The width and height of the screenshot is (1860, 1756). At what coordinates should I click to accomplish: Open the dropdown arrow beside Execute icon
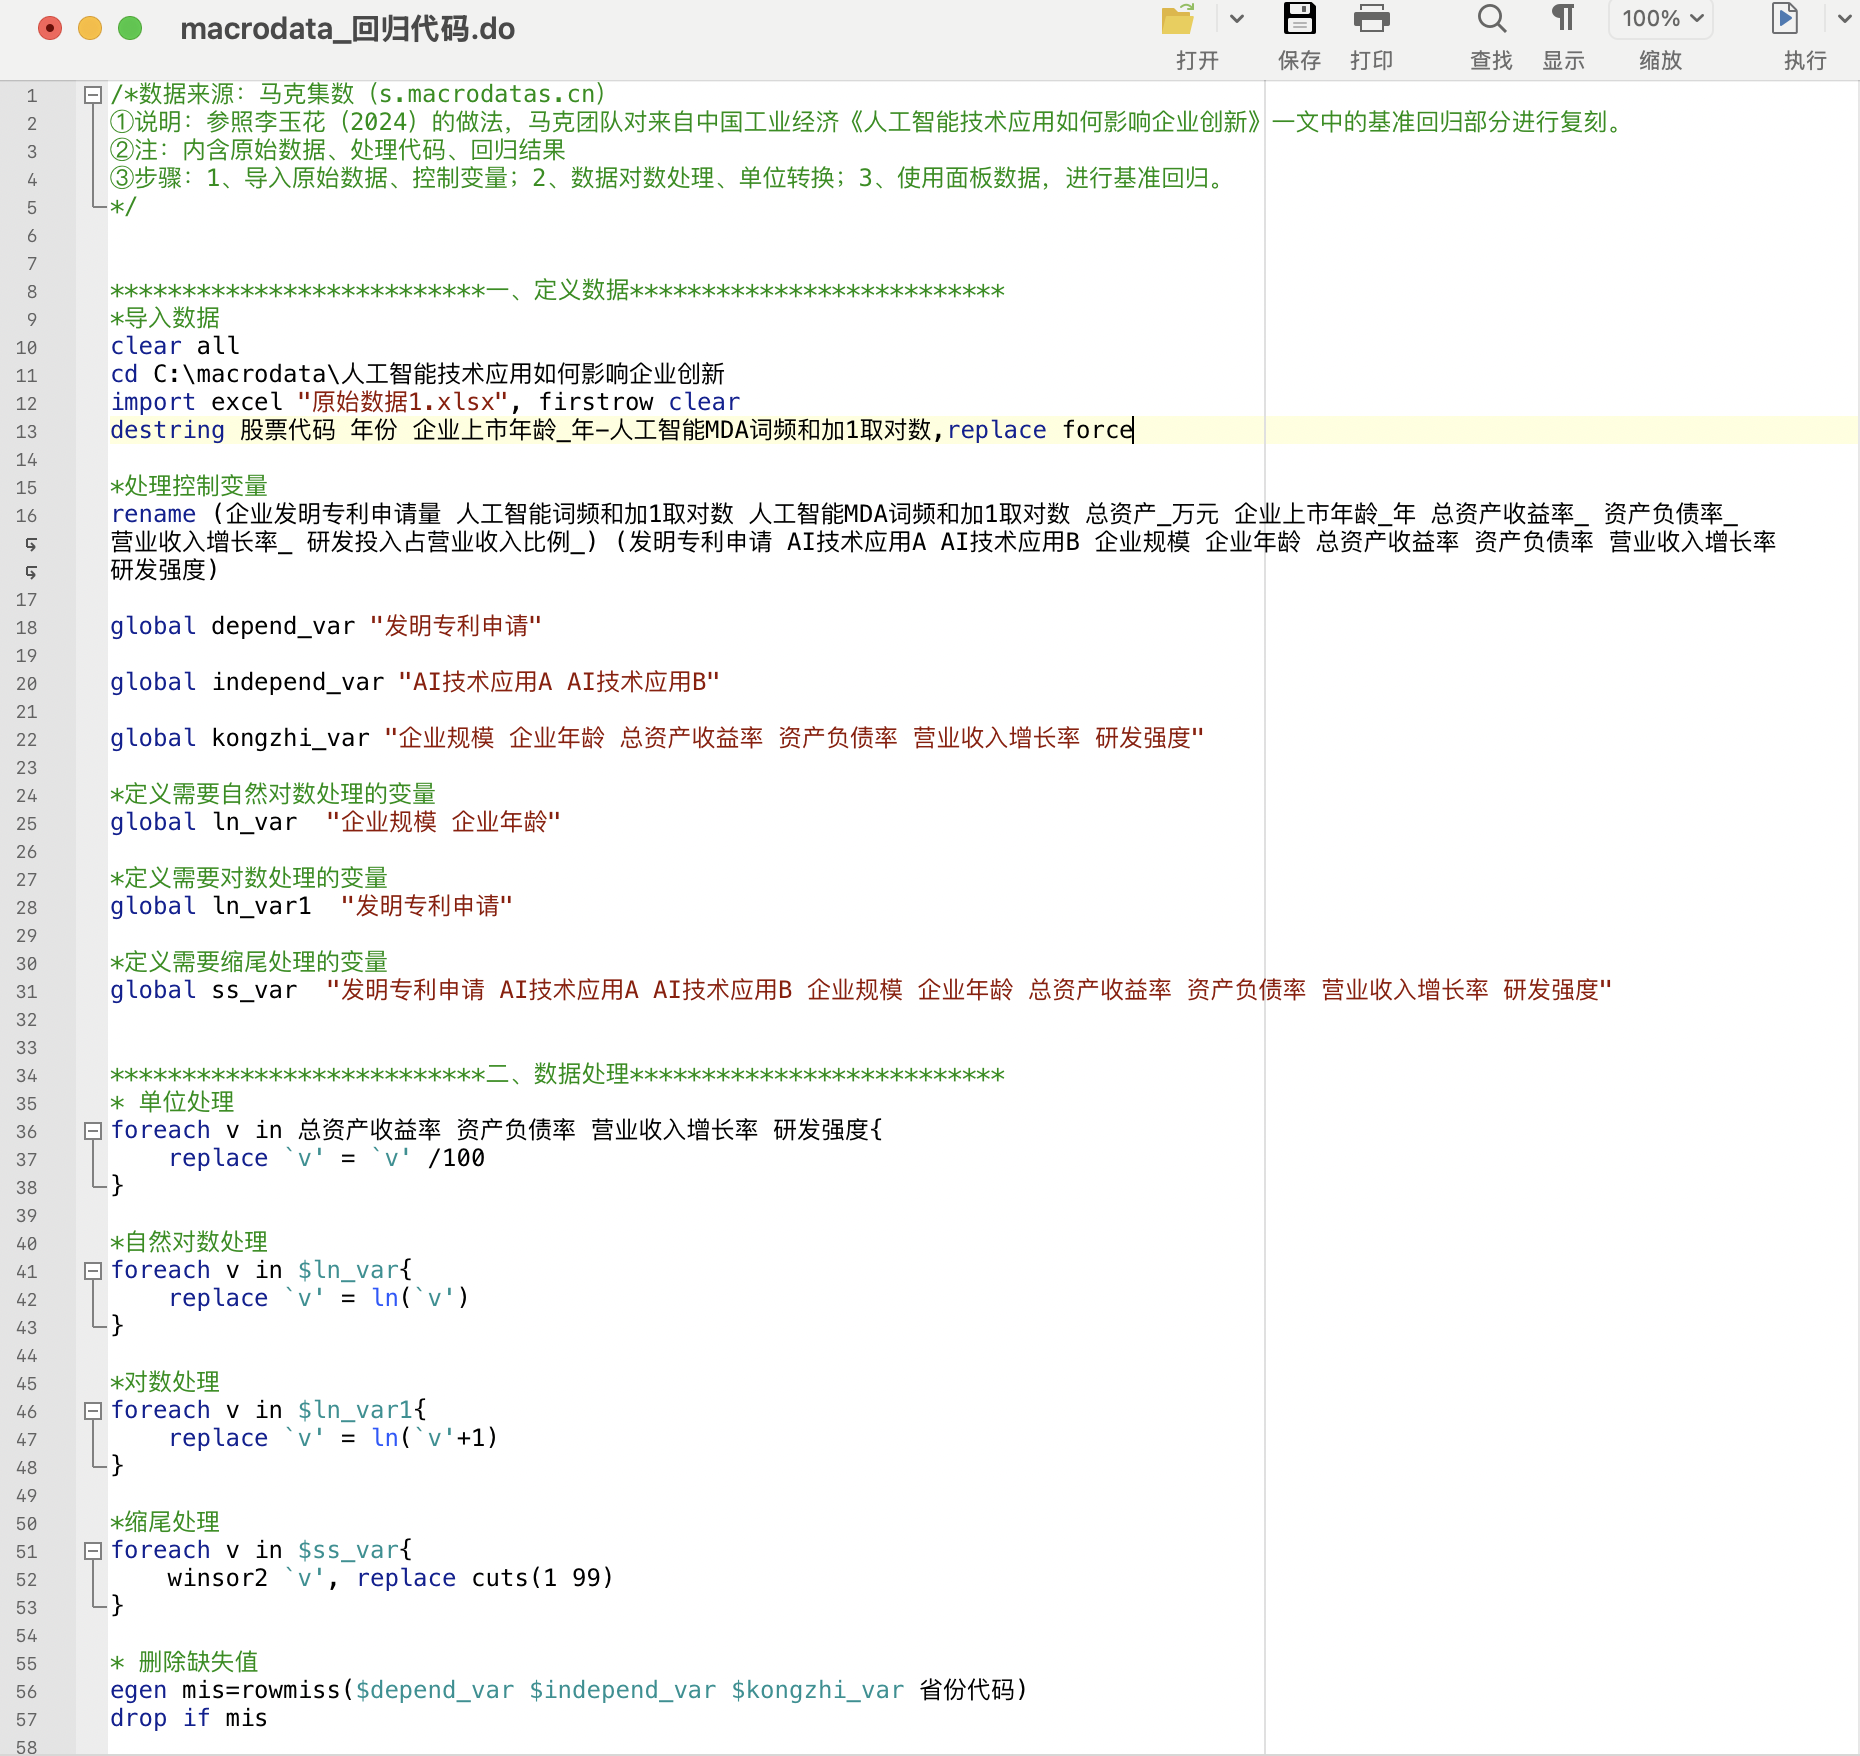coord(1844,19)
